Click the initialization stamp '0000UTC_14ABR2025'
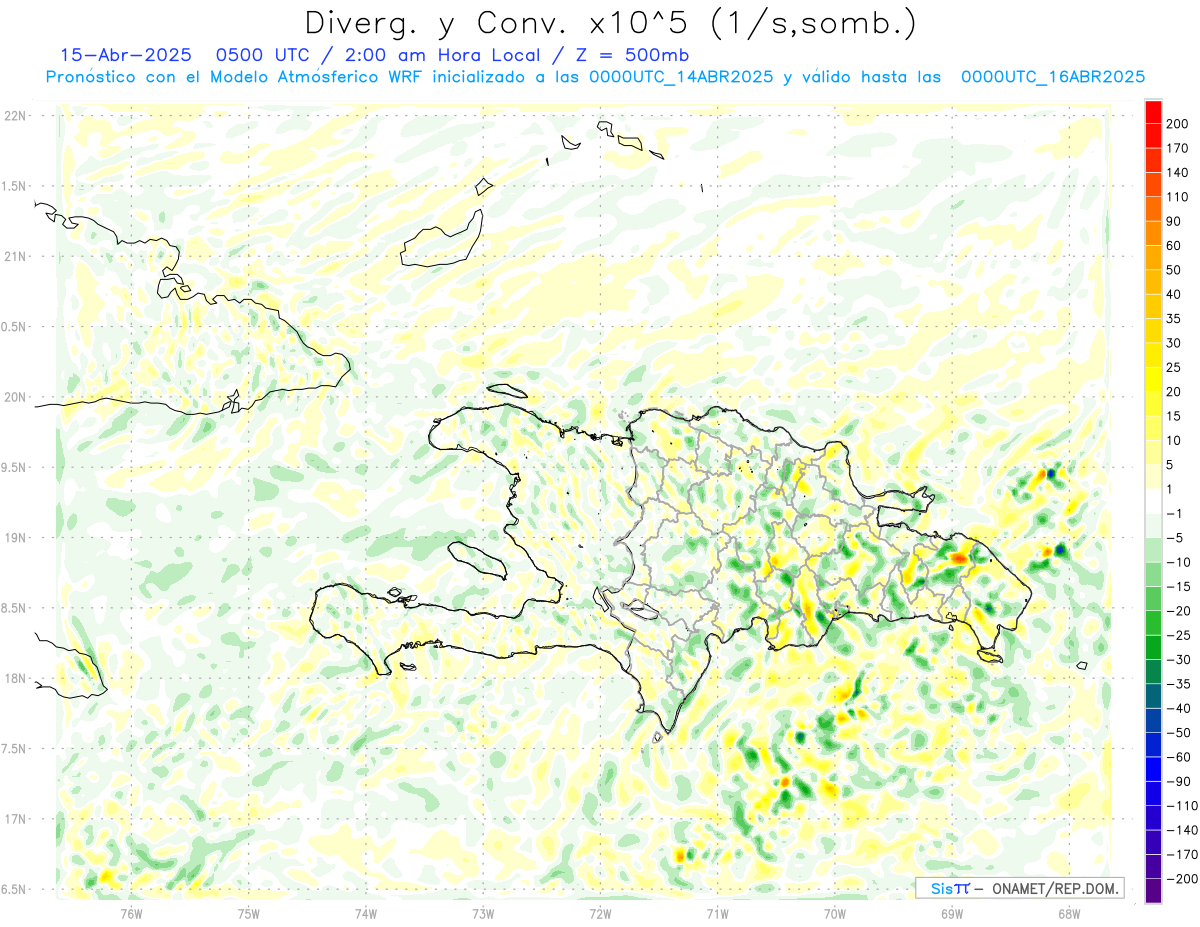 click(680, 77)
